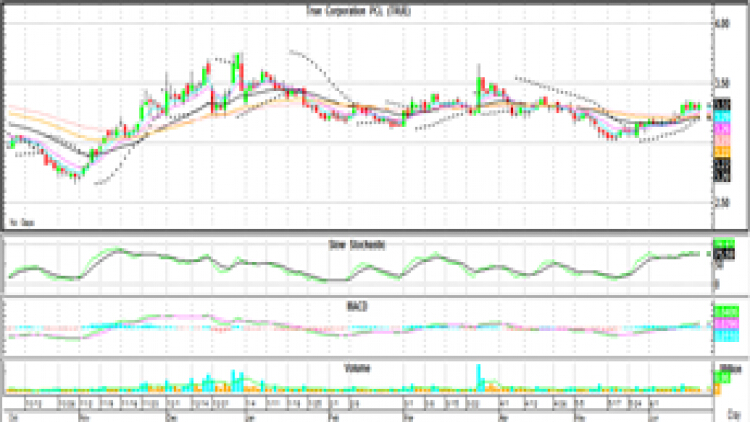
Task: Click the True Corporation PCL chart title
Action: tap(358, 11)
